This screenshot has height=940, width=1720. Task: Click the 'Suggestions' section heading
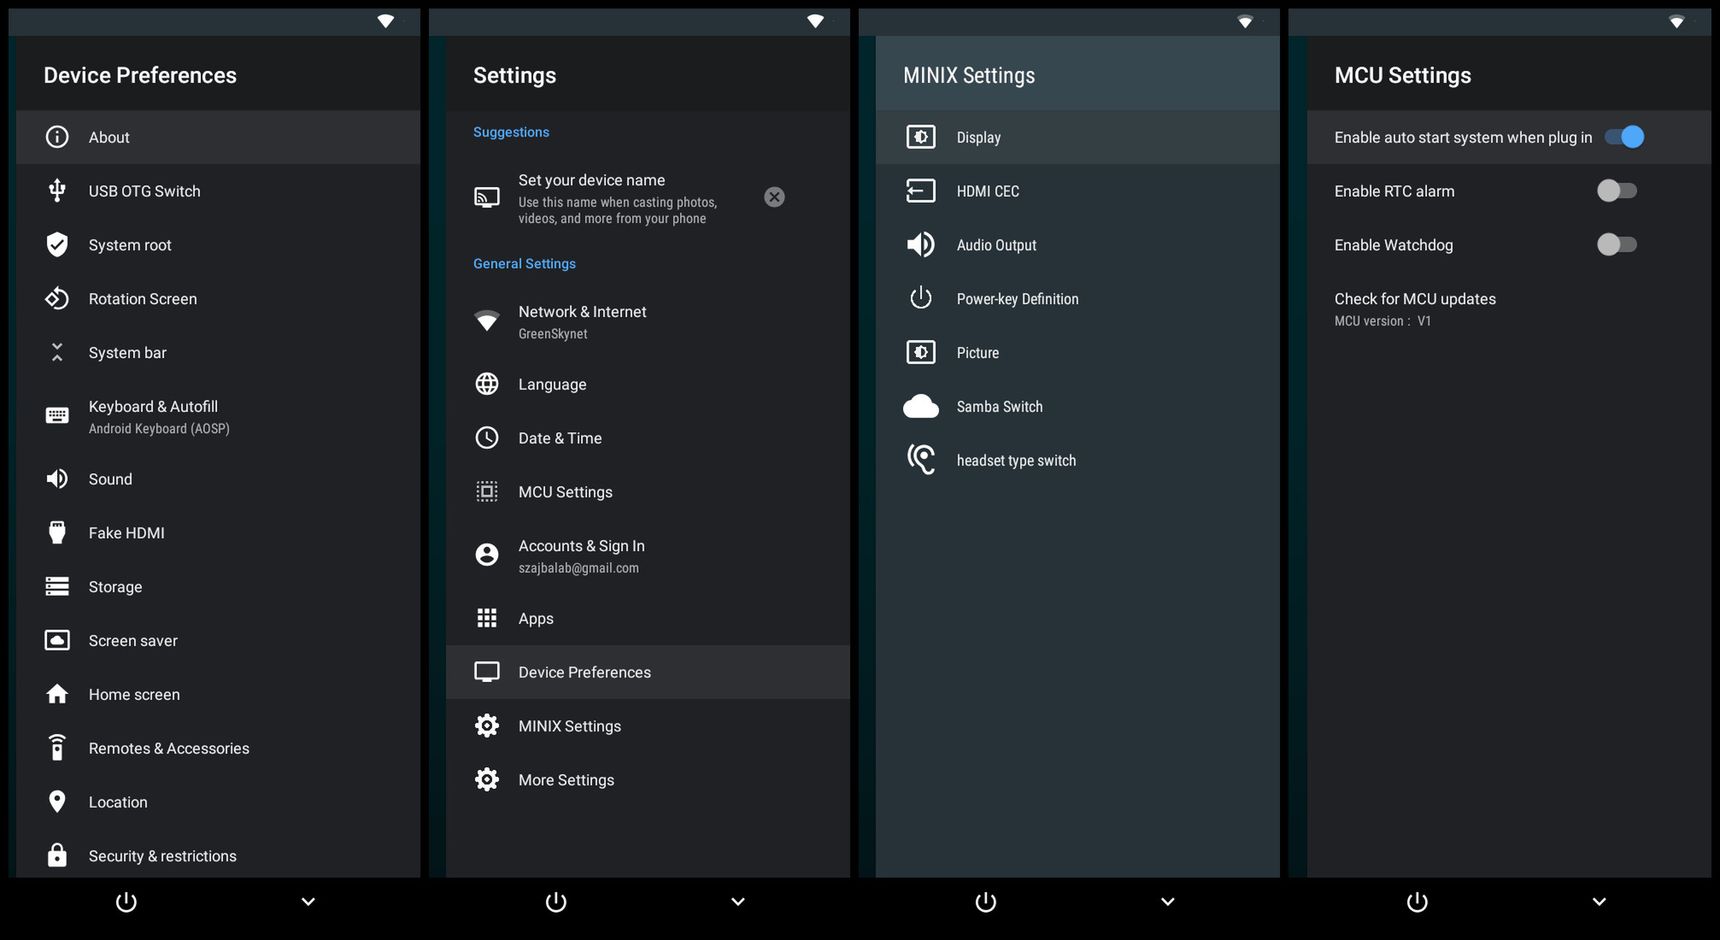(511, 132)
